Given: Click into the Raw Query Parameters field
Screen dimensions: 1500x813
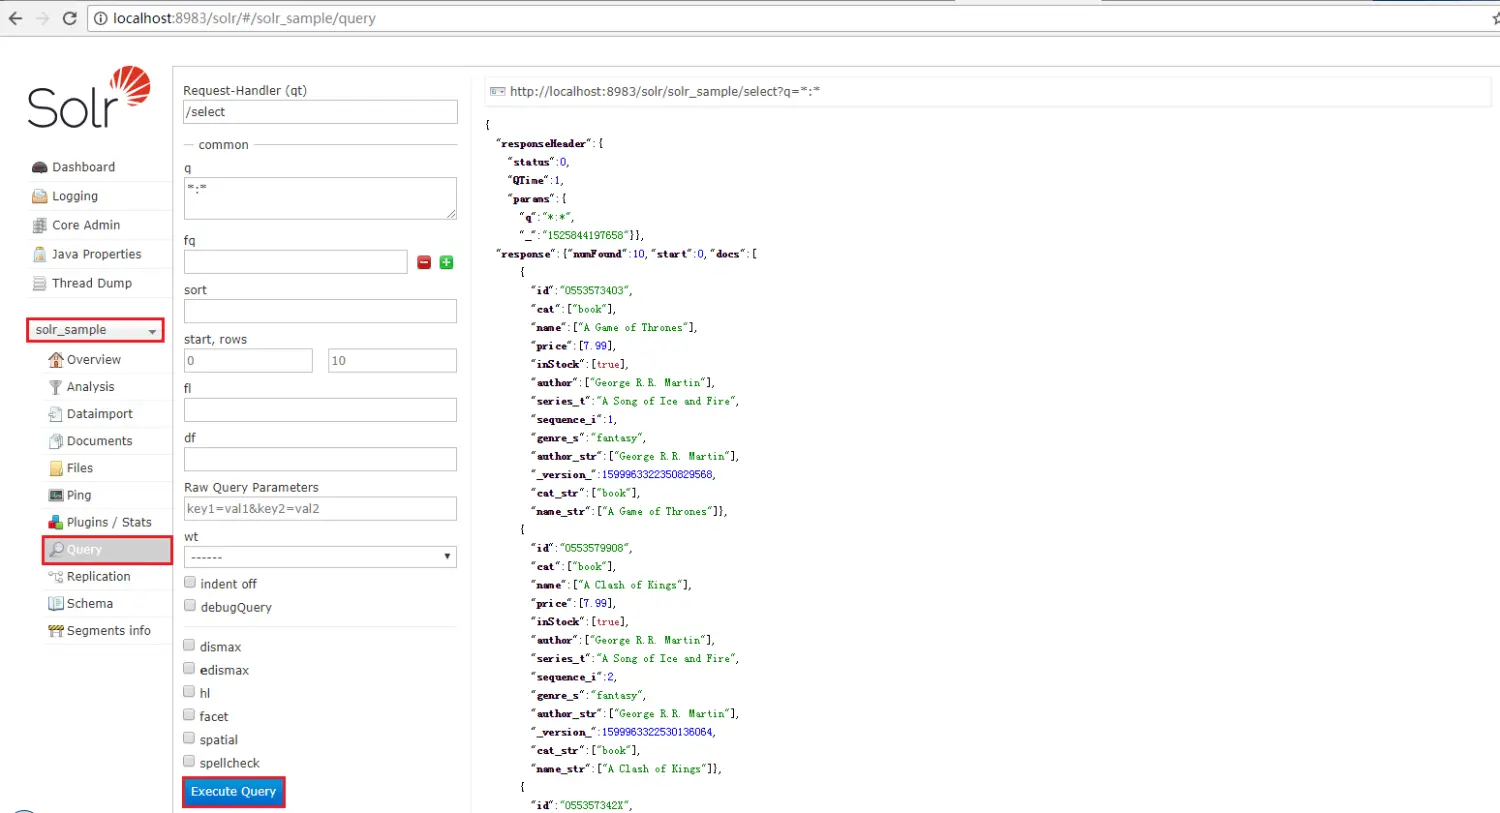Looking at the screenshot, I should [320, 508].
